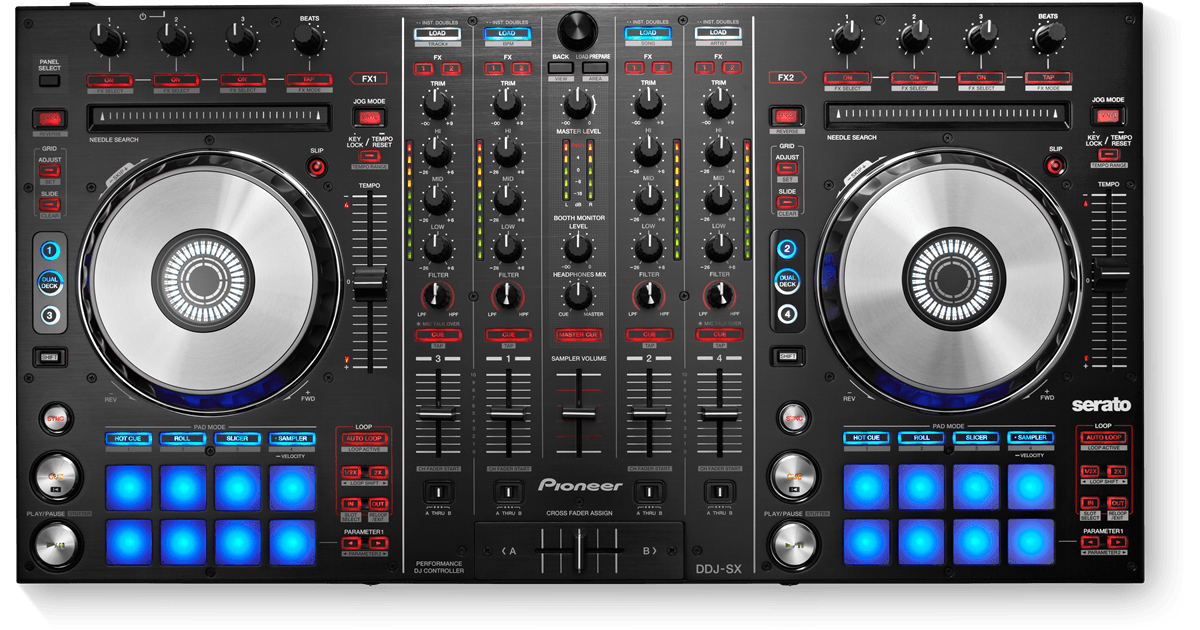Load track to channel 1 via BPM LOAD
Image resolution: width=1200 pixels, height=630 pixels.
(508, 33)
